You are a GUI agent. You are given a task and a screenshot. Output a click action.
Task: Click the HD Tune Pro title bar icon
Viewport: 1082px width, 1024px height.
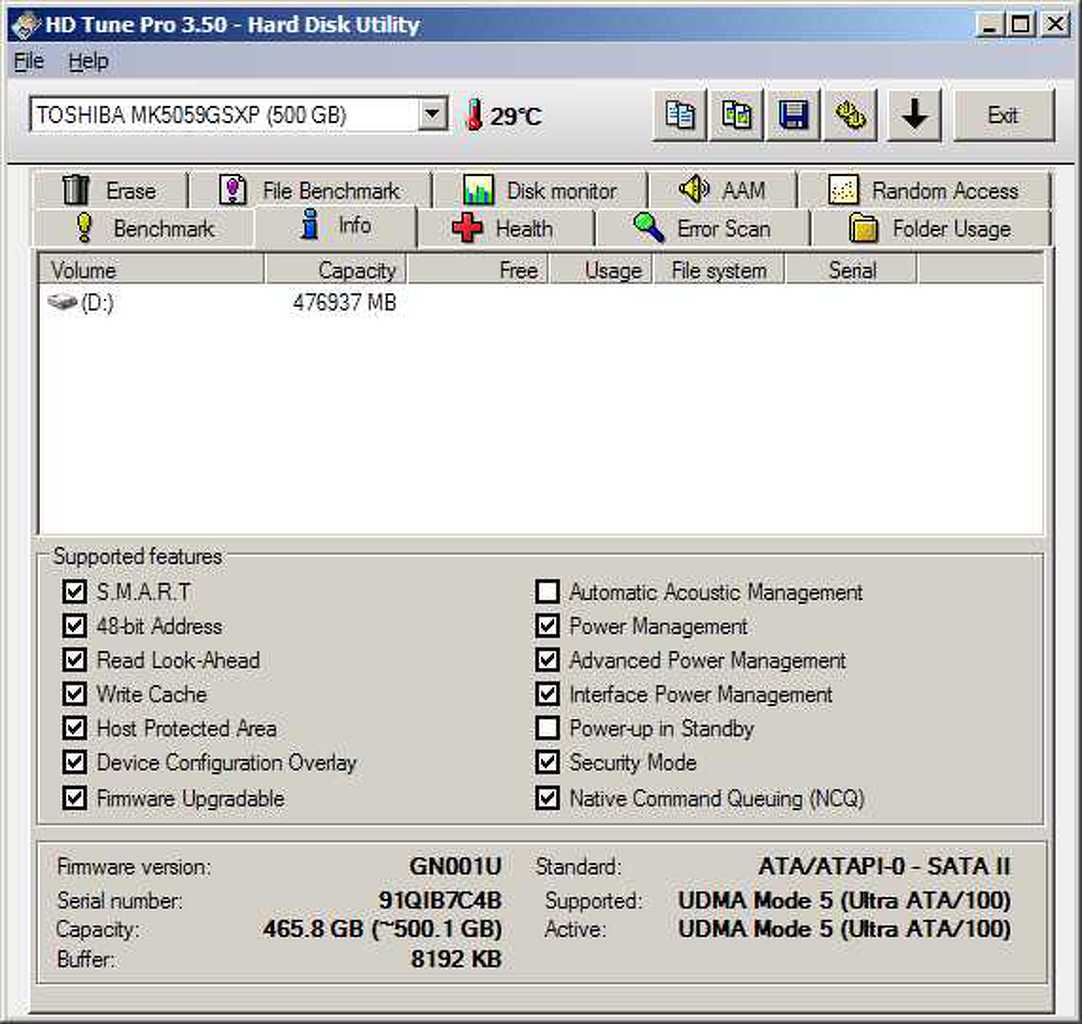pyautogui.click(x=26, y=25)
